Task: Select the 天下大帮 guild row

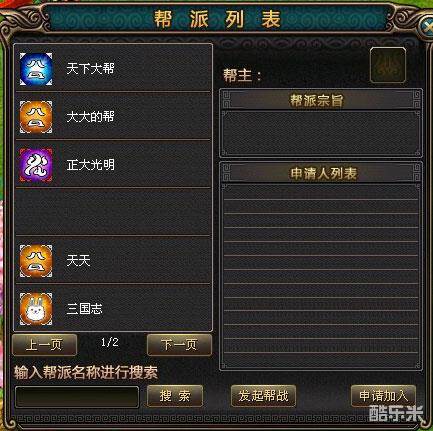Action: click(x=113, y=68)
